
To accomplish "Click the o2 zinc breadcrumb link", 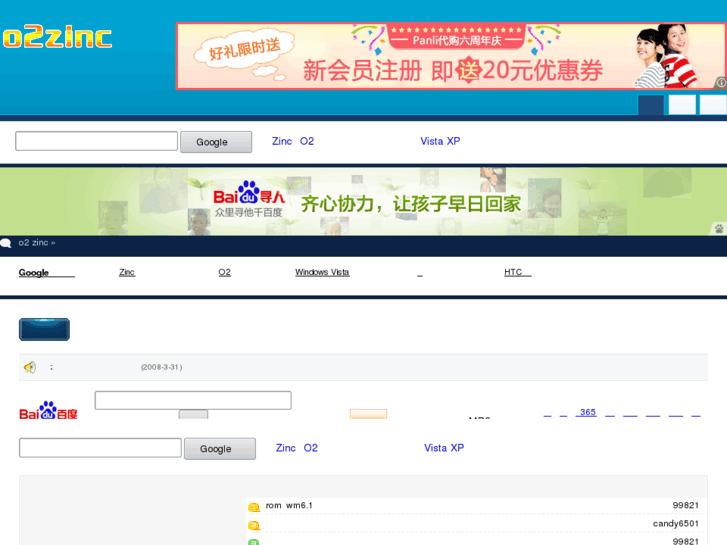I will point(33,243).
